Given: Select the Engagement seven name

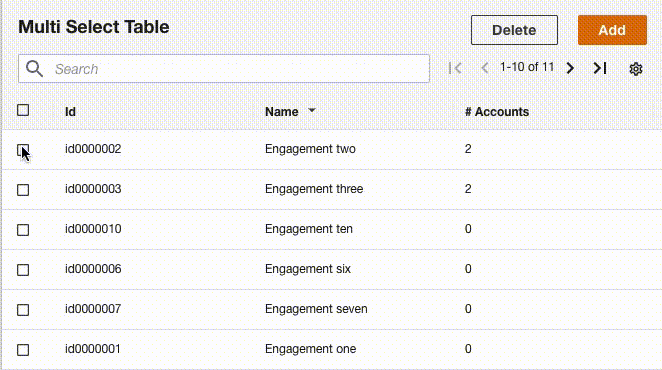Looking at the screenshot, I should 316,309.
